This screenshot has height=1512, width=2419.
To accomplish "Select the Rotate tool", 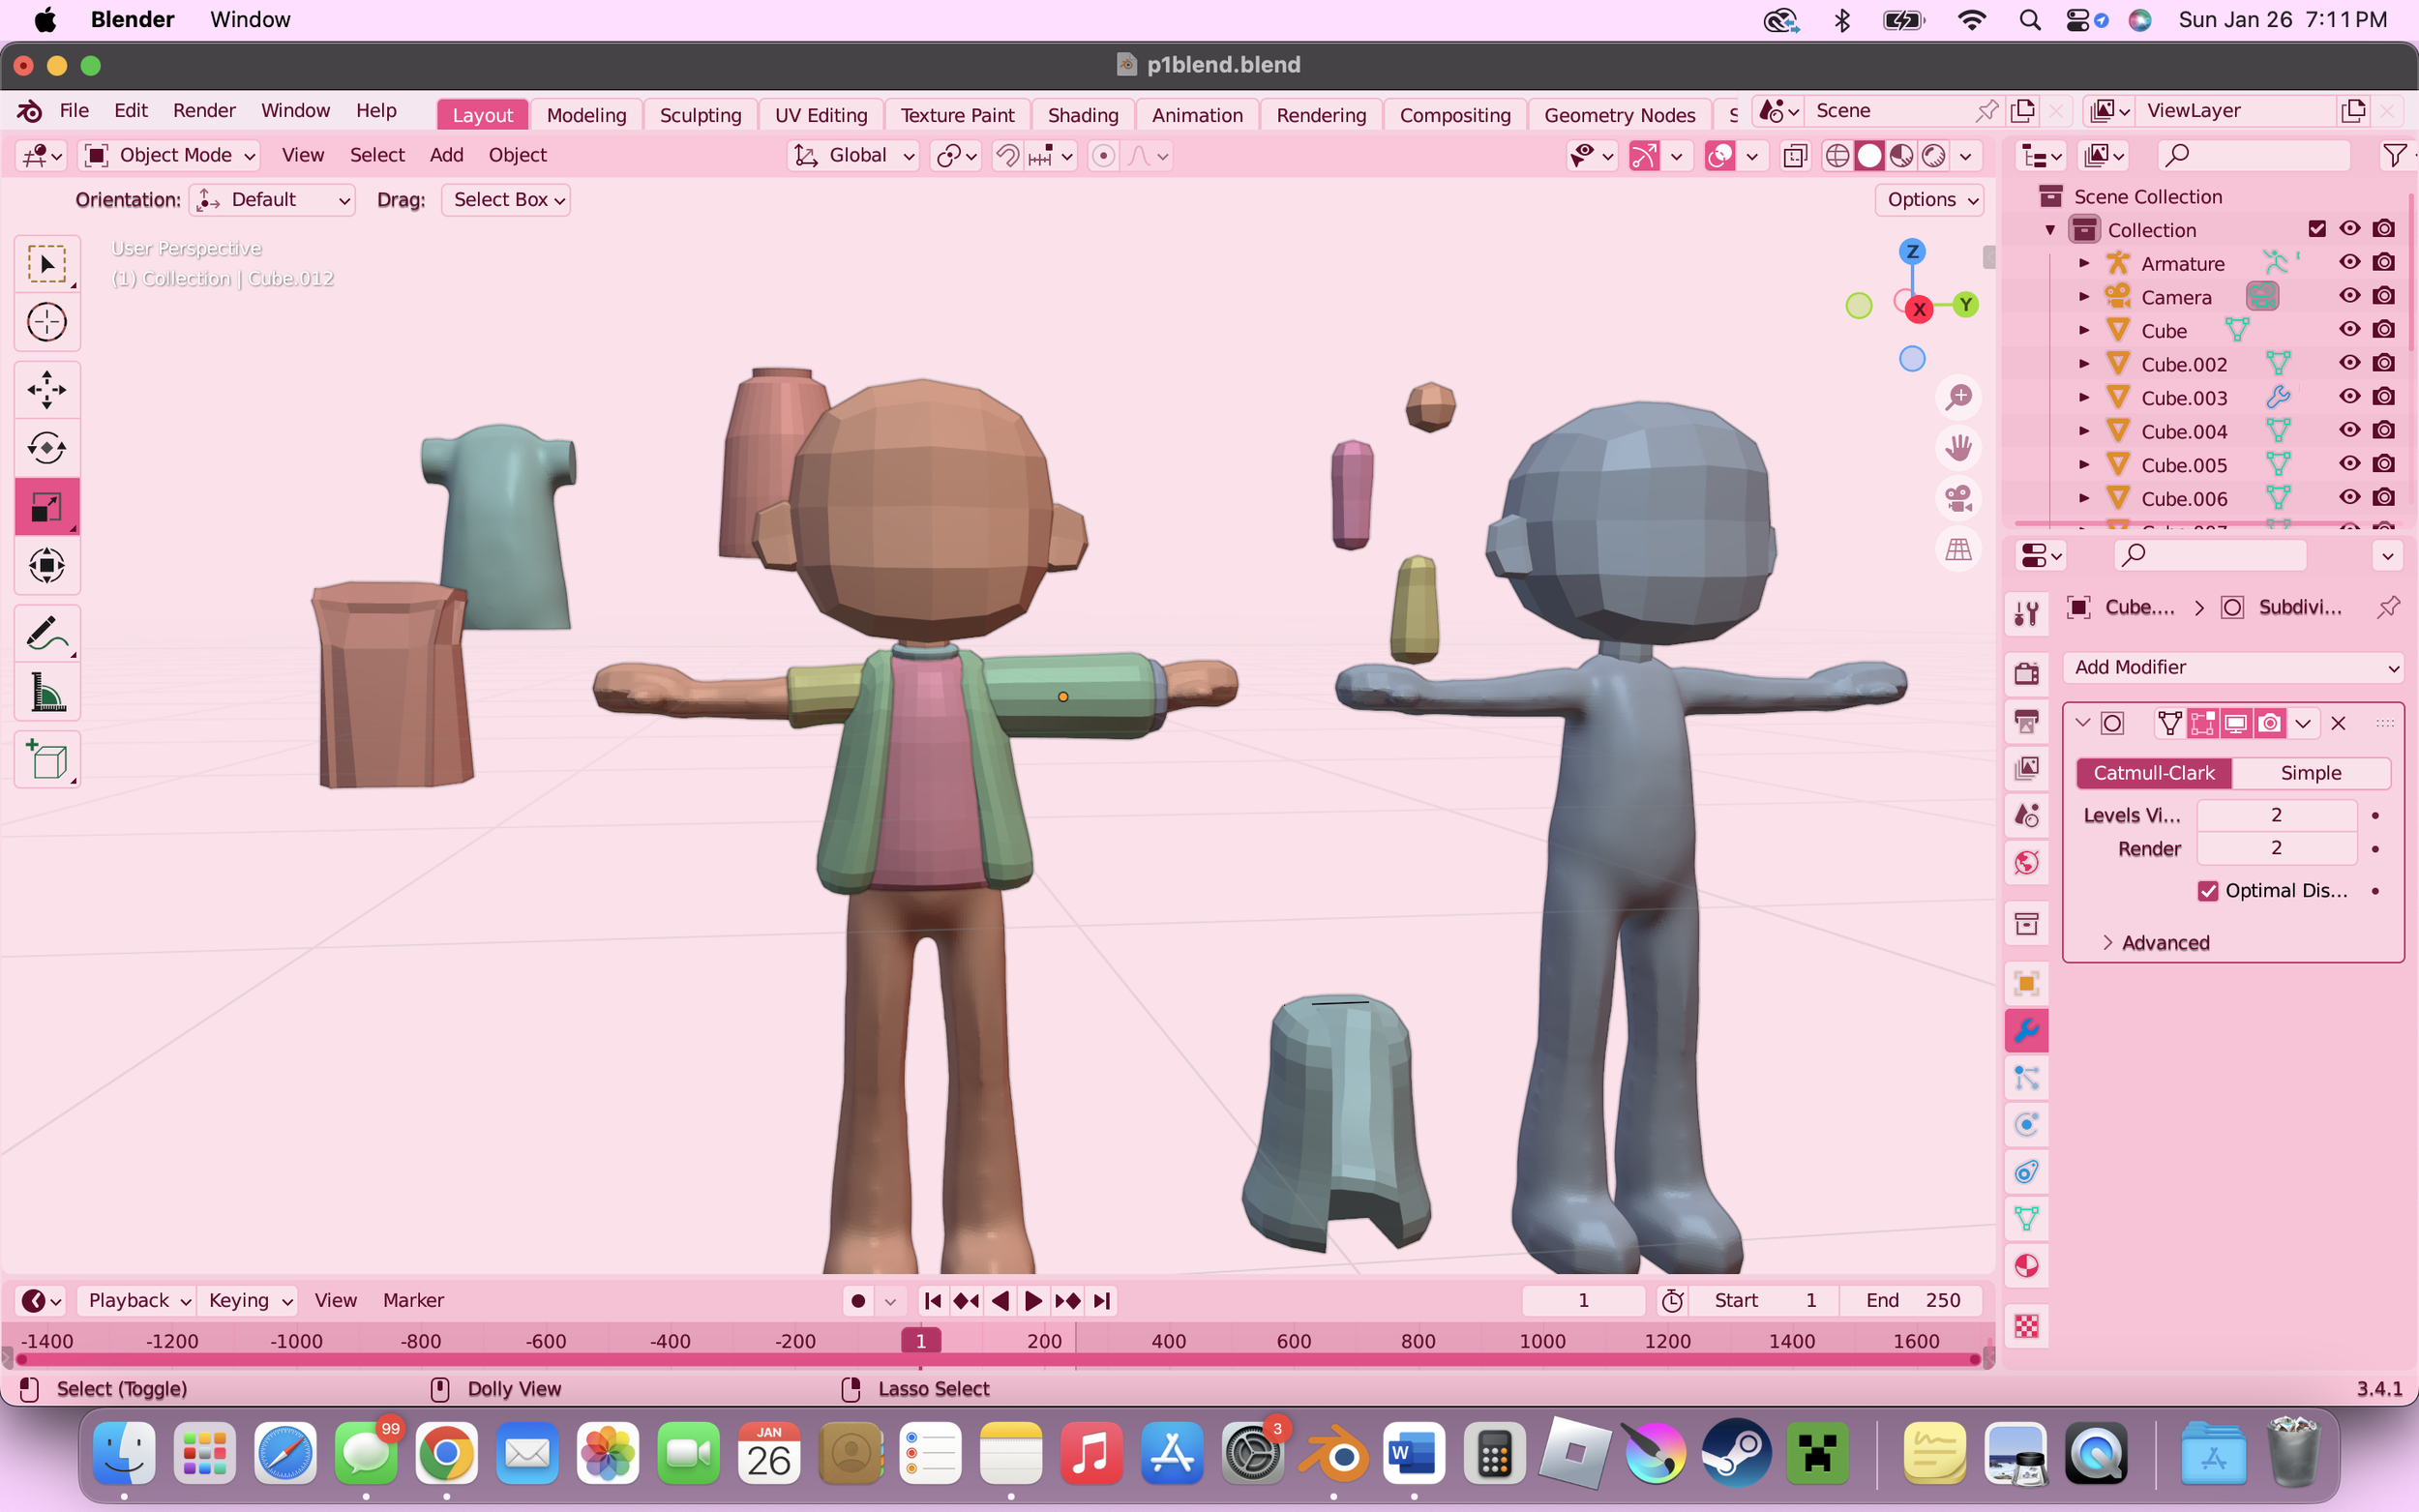I will point(46,448).
